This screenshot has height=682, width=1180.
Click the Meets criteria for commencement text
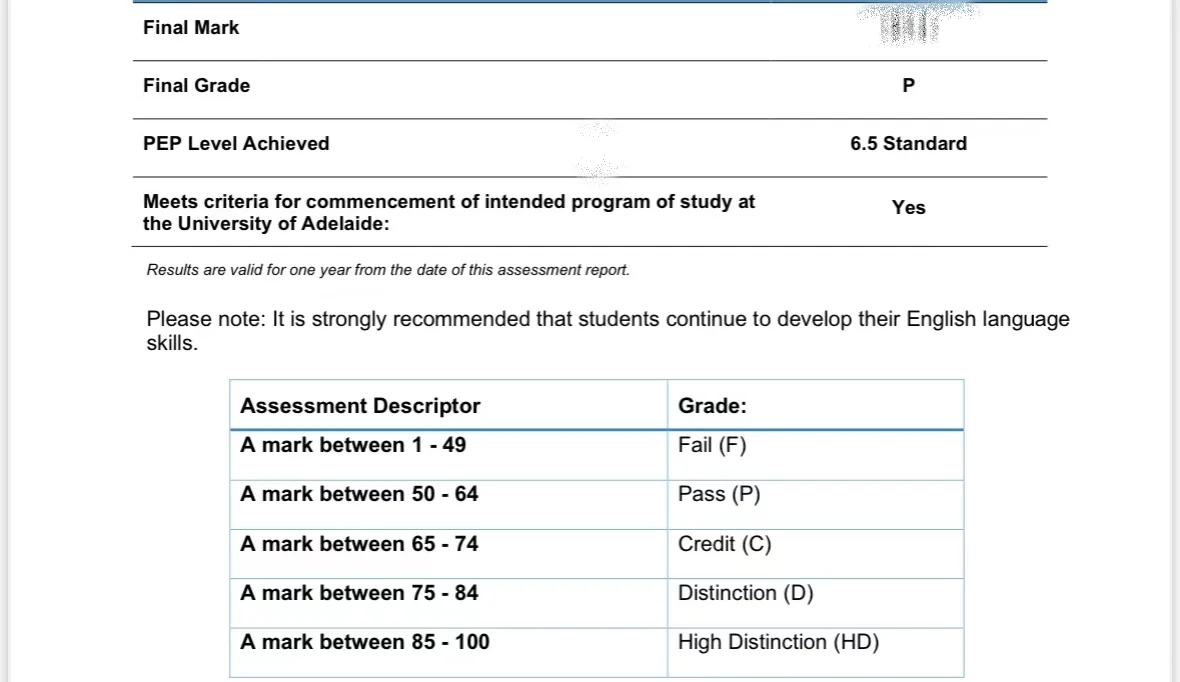click(x=449, y=213)
